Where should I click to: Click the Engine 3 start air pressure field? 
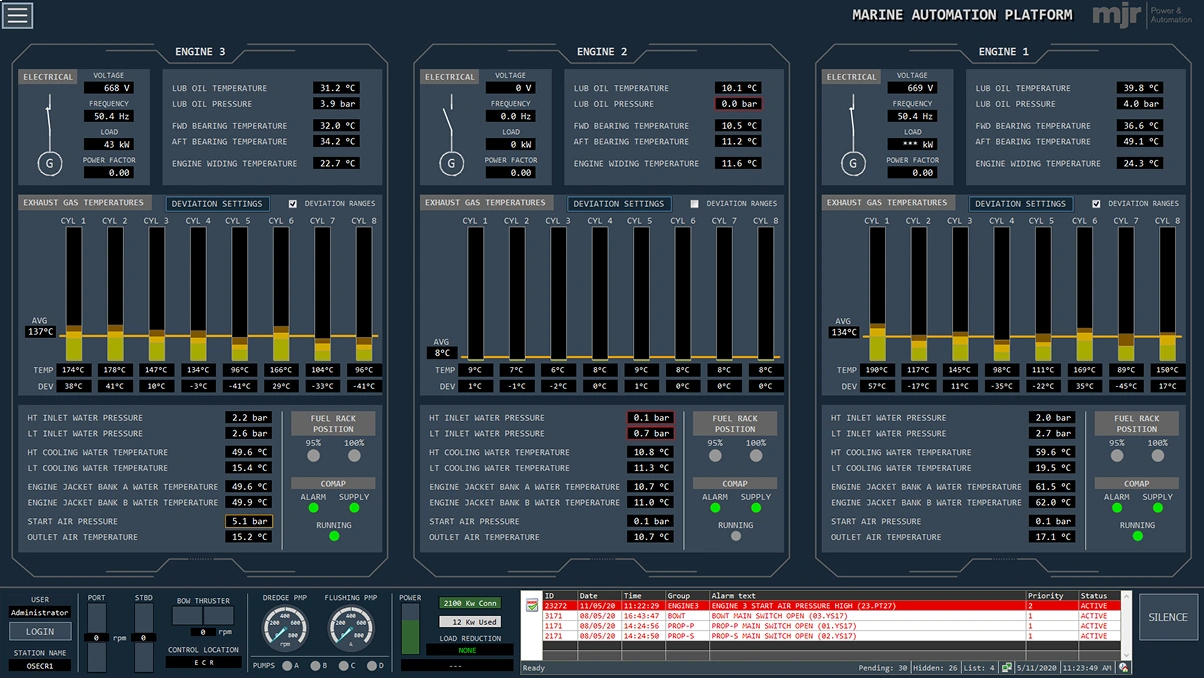[x=248, y=521]
